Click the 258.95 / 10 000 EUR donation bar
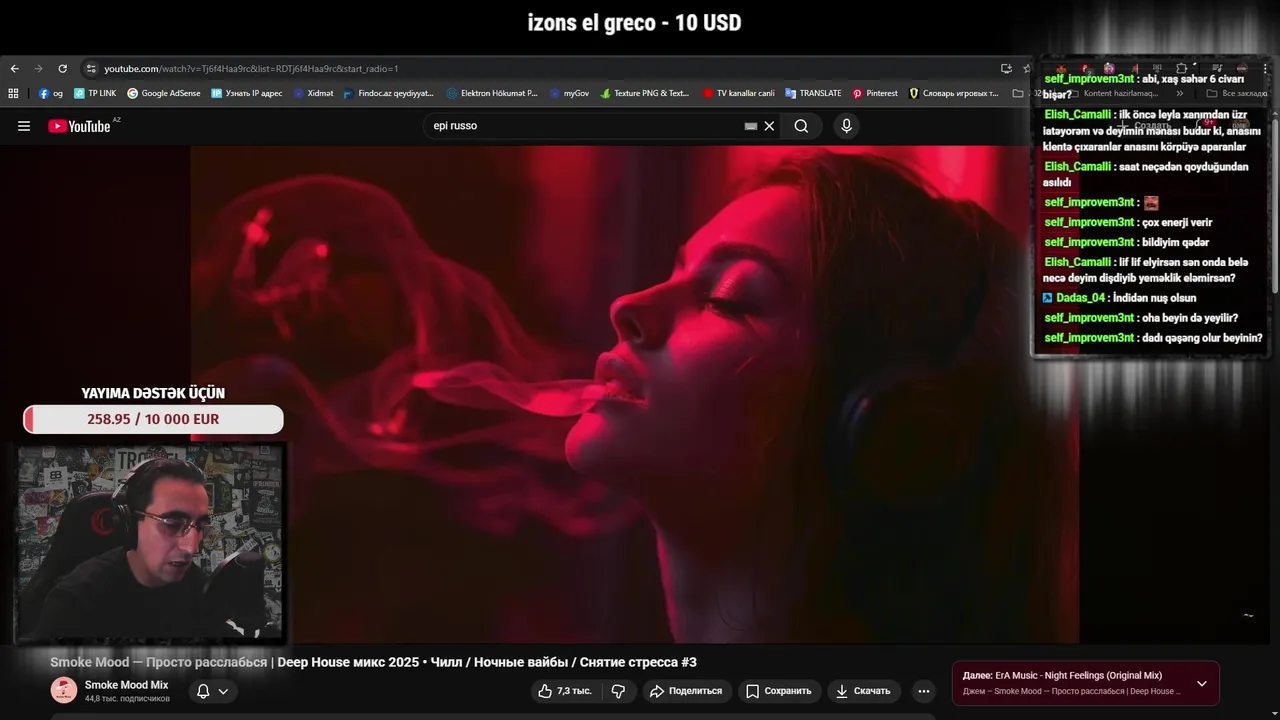 pos(153,419)
